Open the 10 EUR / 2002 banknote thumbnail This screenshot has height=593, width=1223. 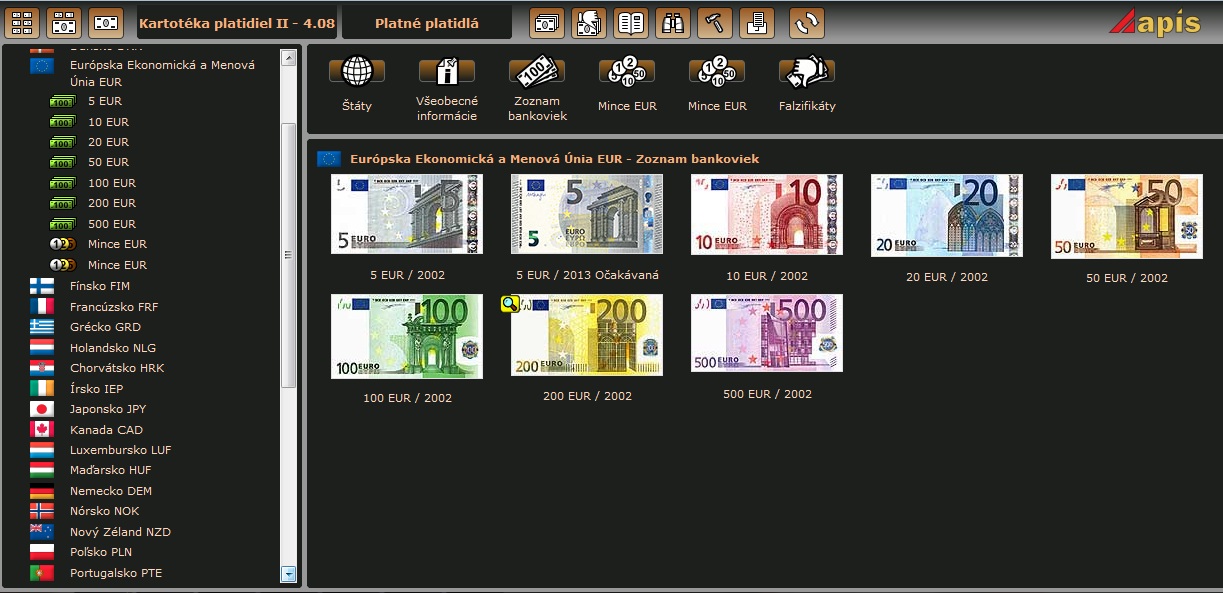pos(766,214)
